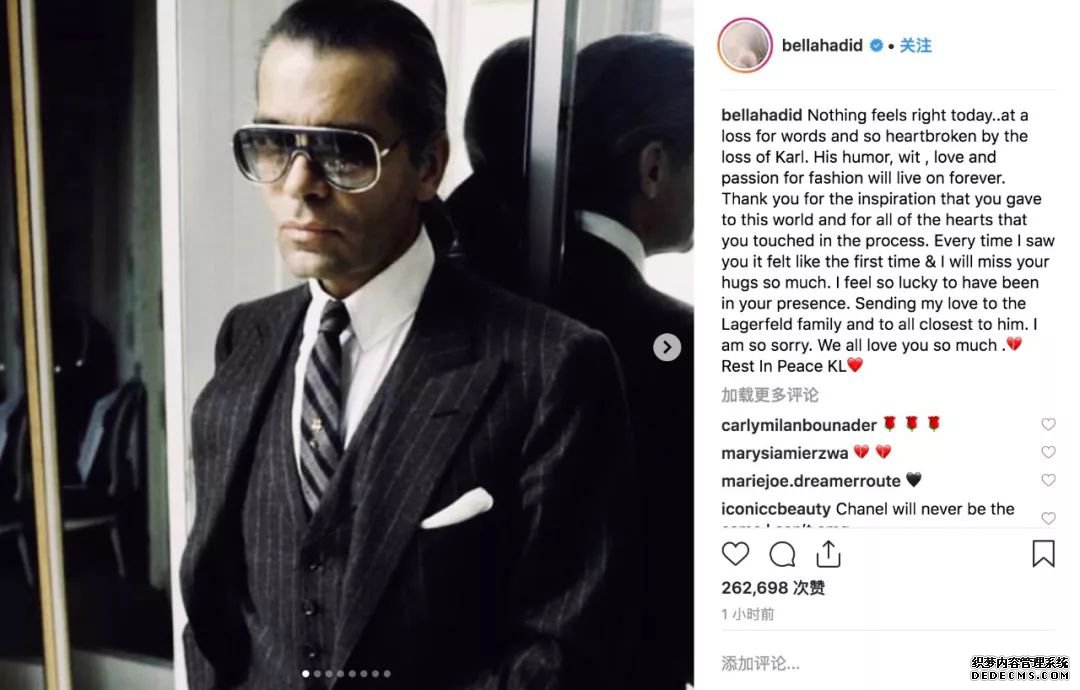1080x690 pixels.
Task: Save the post with the bookmark icon
Action: click(x=1043, y=554)
